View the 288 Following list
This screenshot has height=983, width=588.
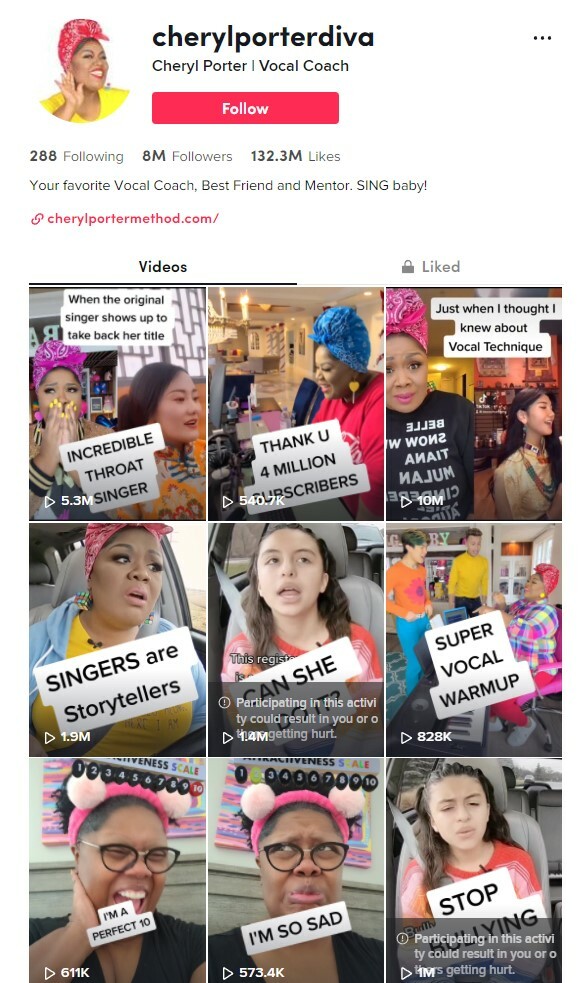pos(76,156)
